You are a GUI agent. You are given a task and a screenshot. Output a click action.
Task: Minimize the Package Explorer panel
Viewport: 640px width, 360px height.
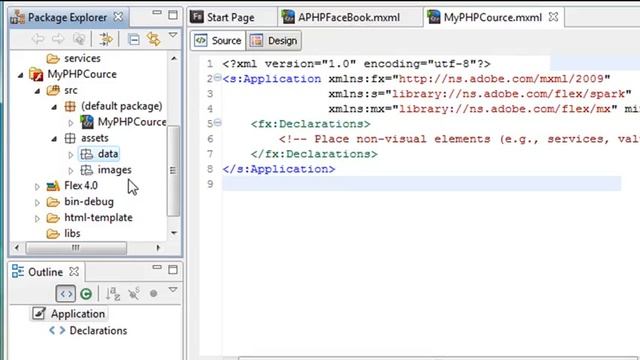coord(157,13)
